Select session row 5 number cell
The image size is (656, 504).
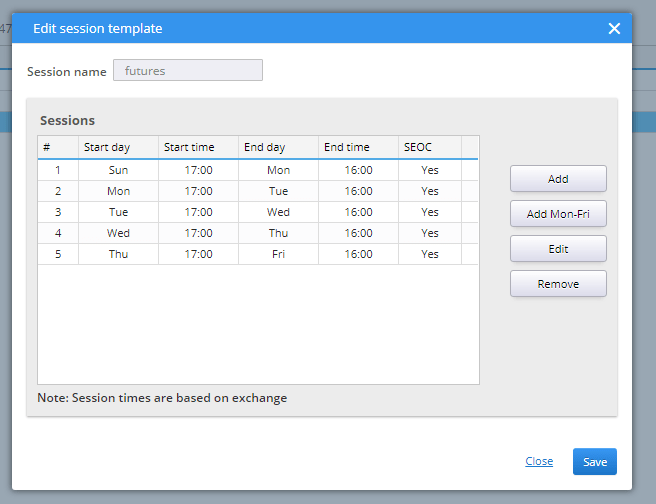pyautogui.click(x=58, y=254)
